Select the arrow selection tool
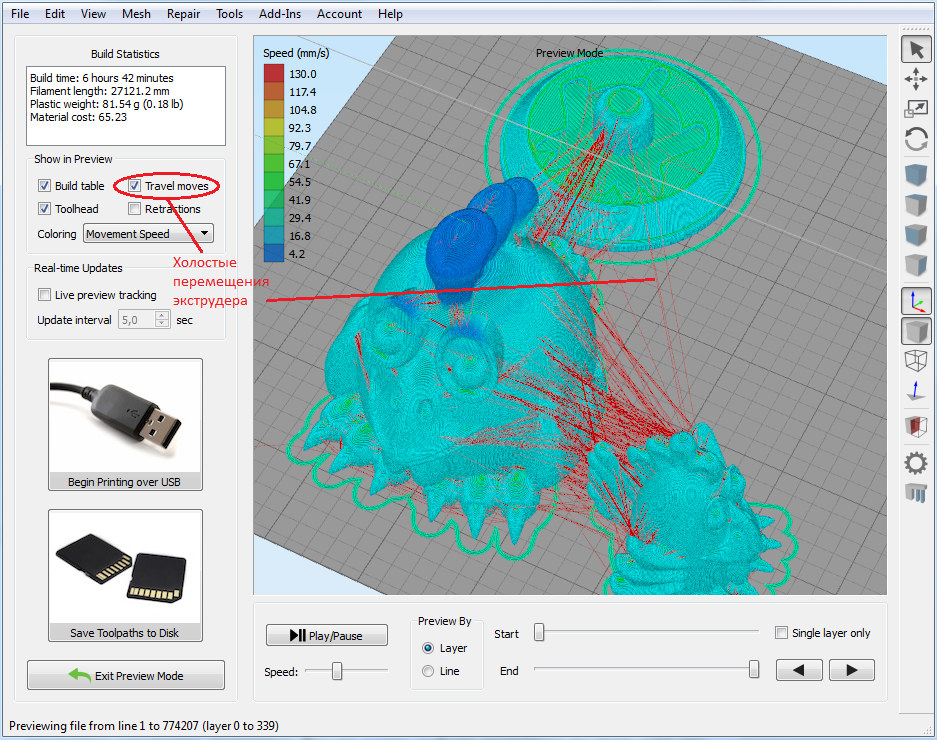The width and height of the screenshot is (937, 740). [x=916, y=48]
